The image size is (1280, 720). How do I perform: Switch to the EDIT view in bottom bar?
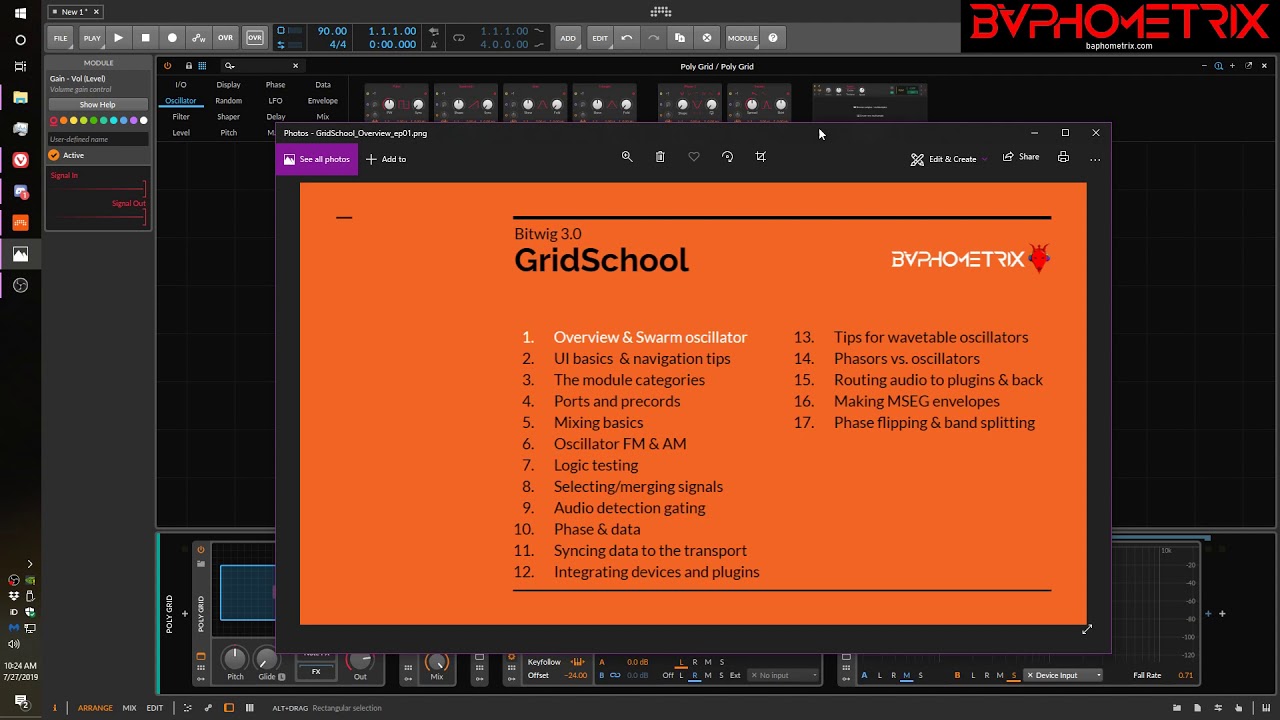click(x=155, y=708)
